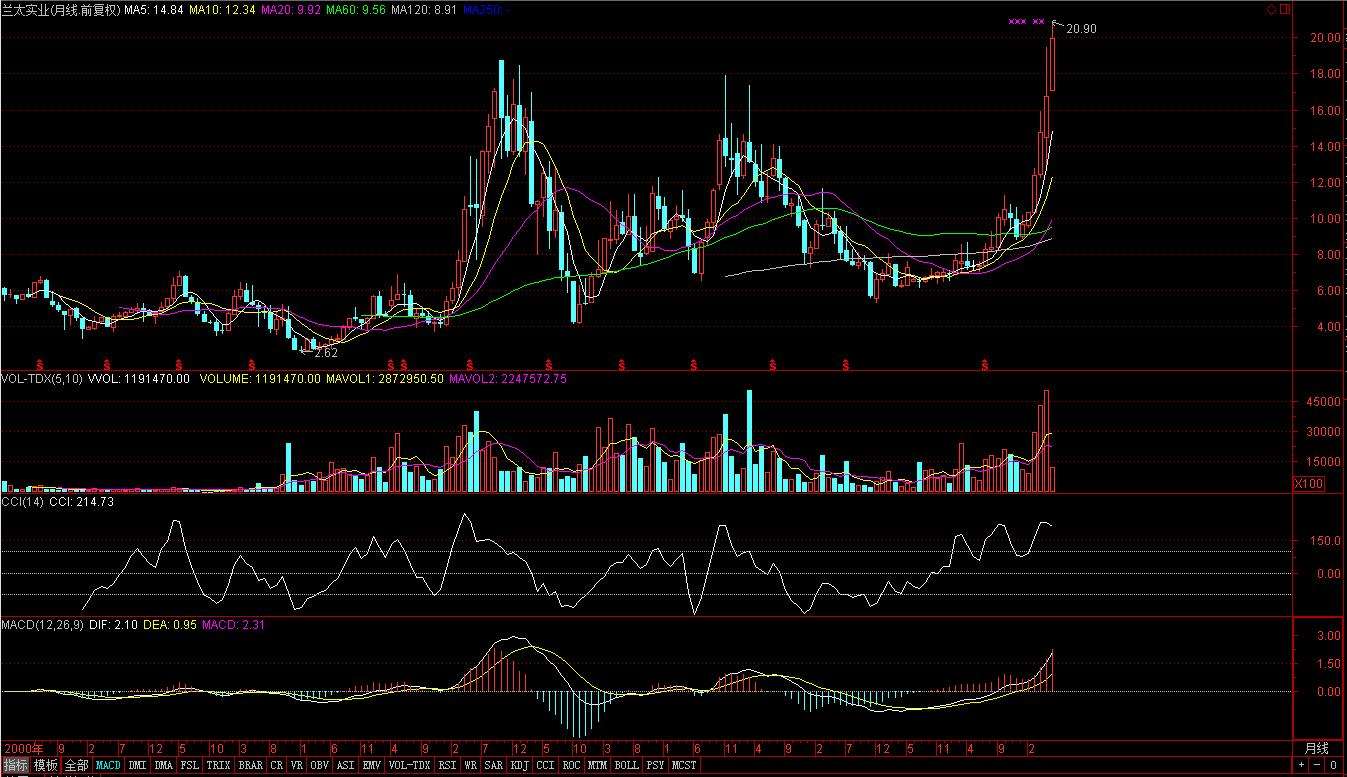Select the MACD indicator tab
The width and height of the screenshot is (1347, 777).
(x=108, y=765)
